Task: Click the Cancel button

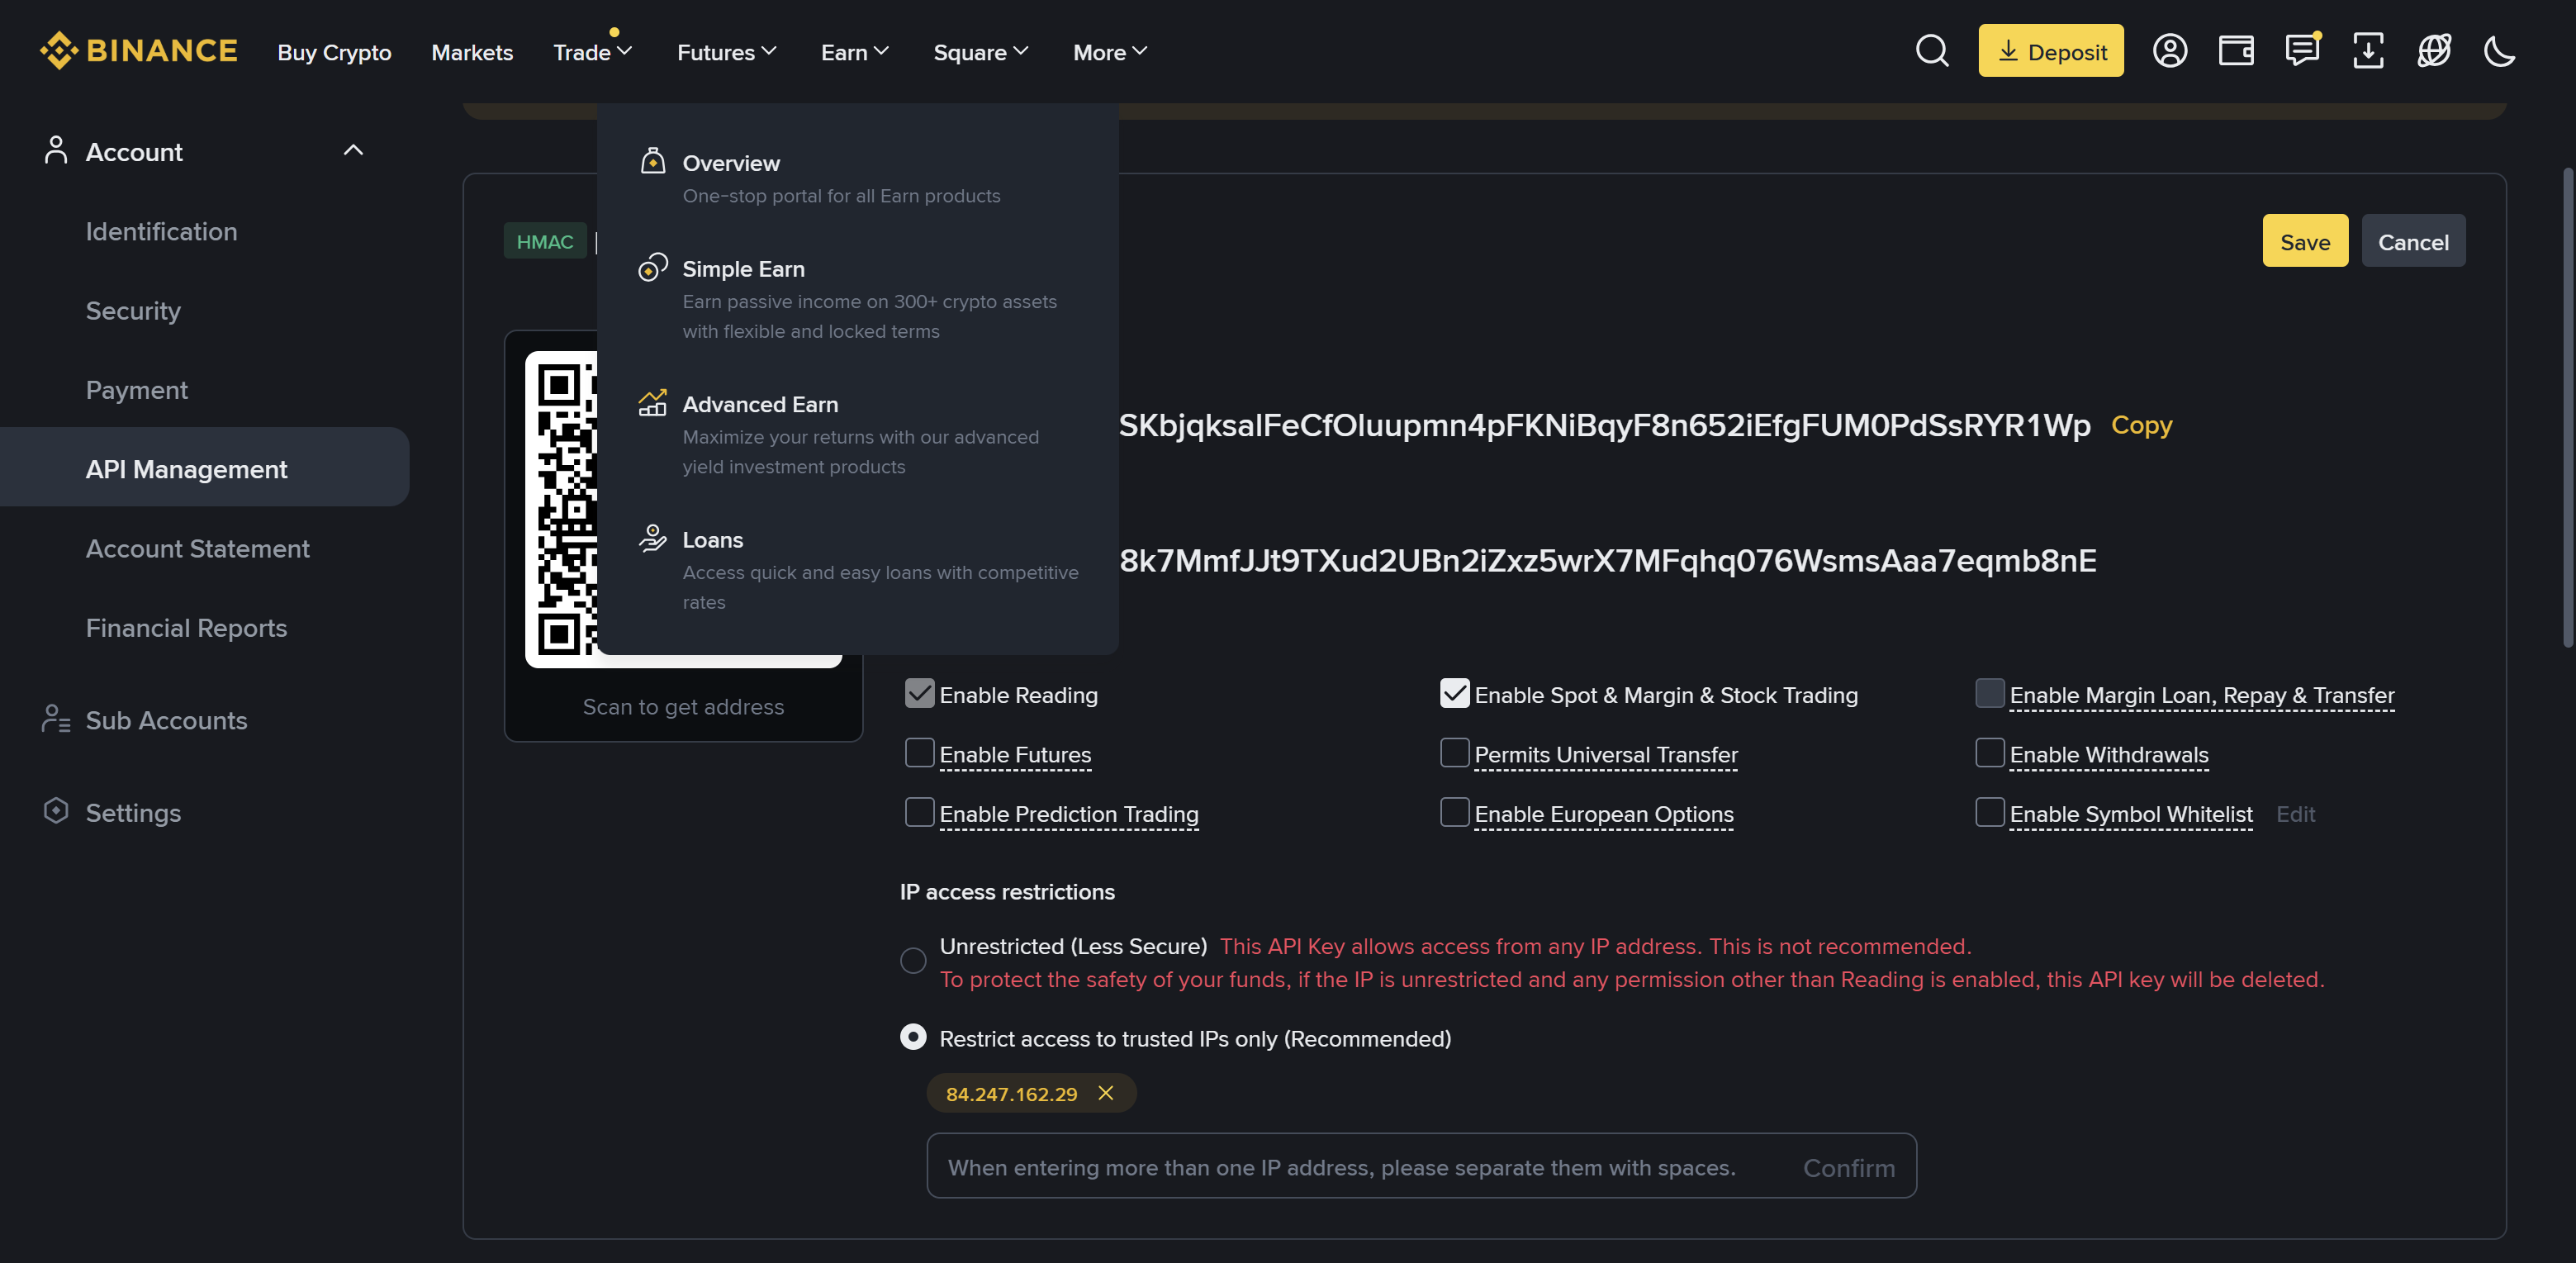Action: pyautogui.click(x=2413, y=241)
